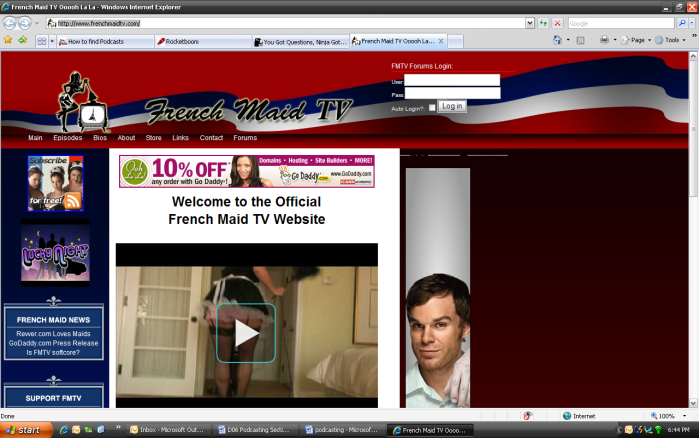Open the Is FMTV softcore? link
699x438 pixels.
pyautogui.click(x=53, y=352)
